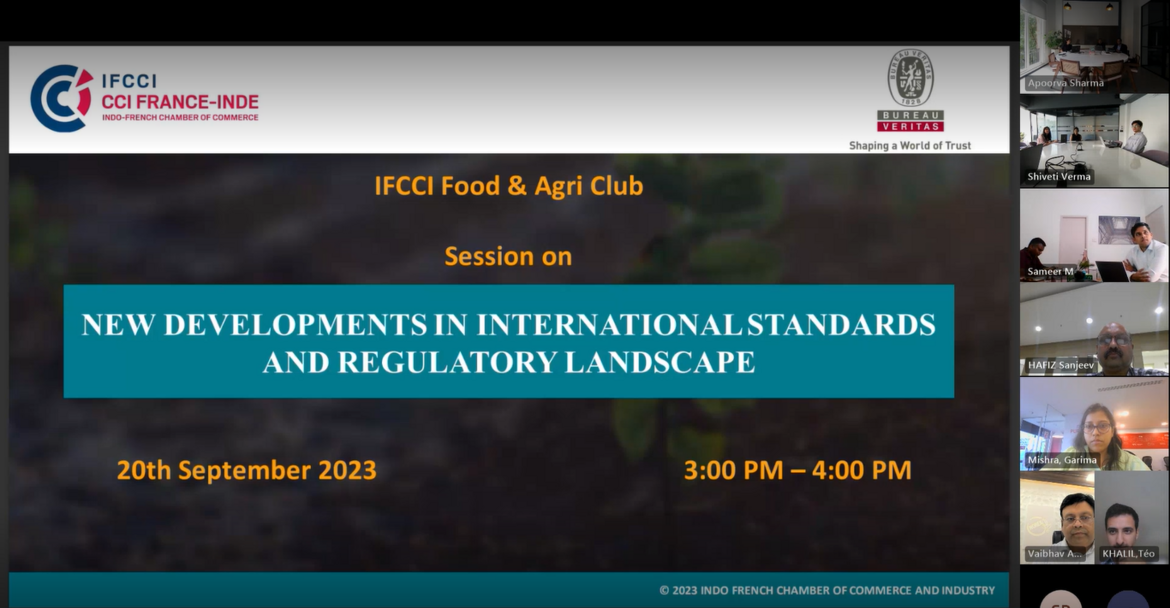
Task: Click the IFCCI circular emblem logo
Action: click(60, 99)
